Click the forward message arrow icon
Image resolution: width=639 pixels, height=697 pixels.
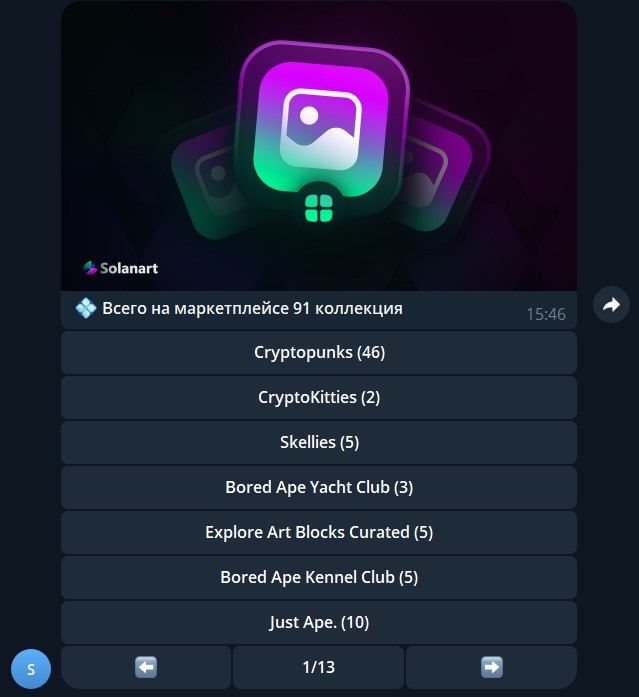click(x=611, y=304)
